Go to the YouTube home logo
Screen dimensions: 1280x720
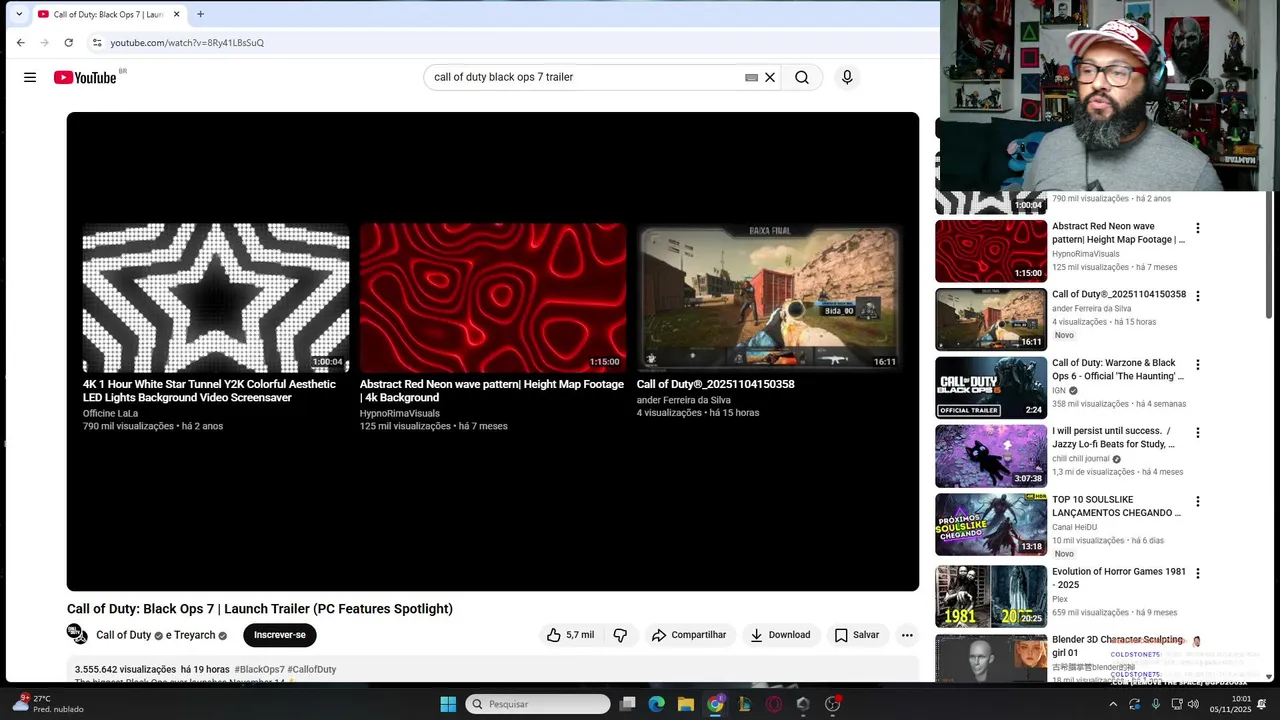click(86, 77)
